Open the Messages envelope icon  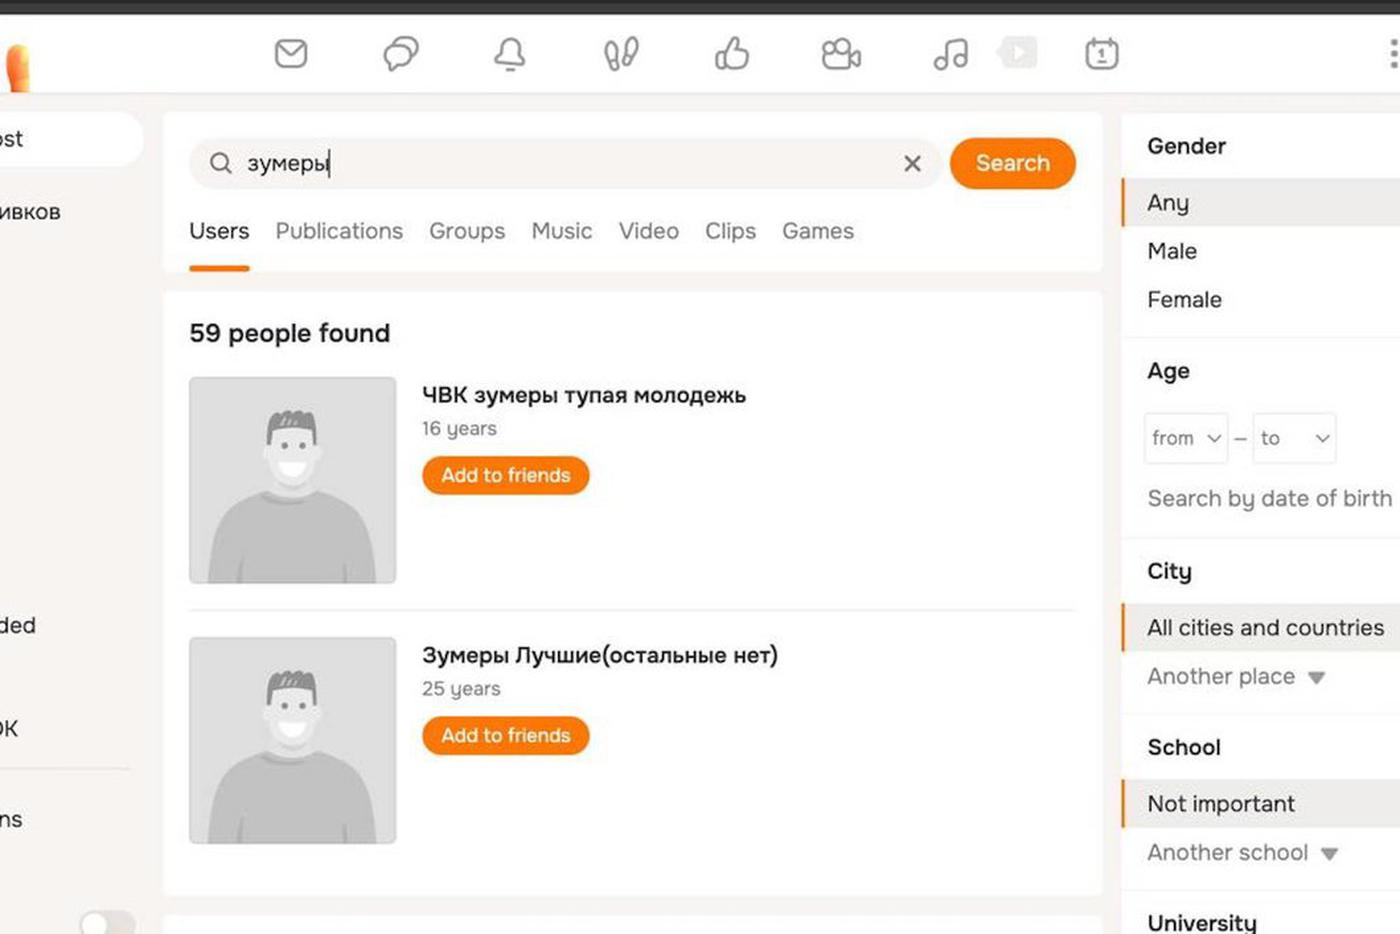point(291,54)
